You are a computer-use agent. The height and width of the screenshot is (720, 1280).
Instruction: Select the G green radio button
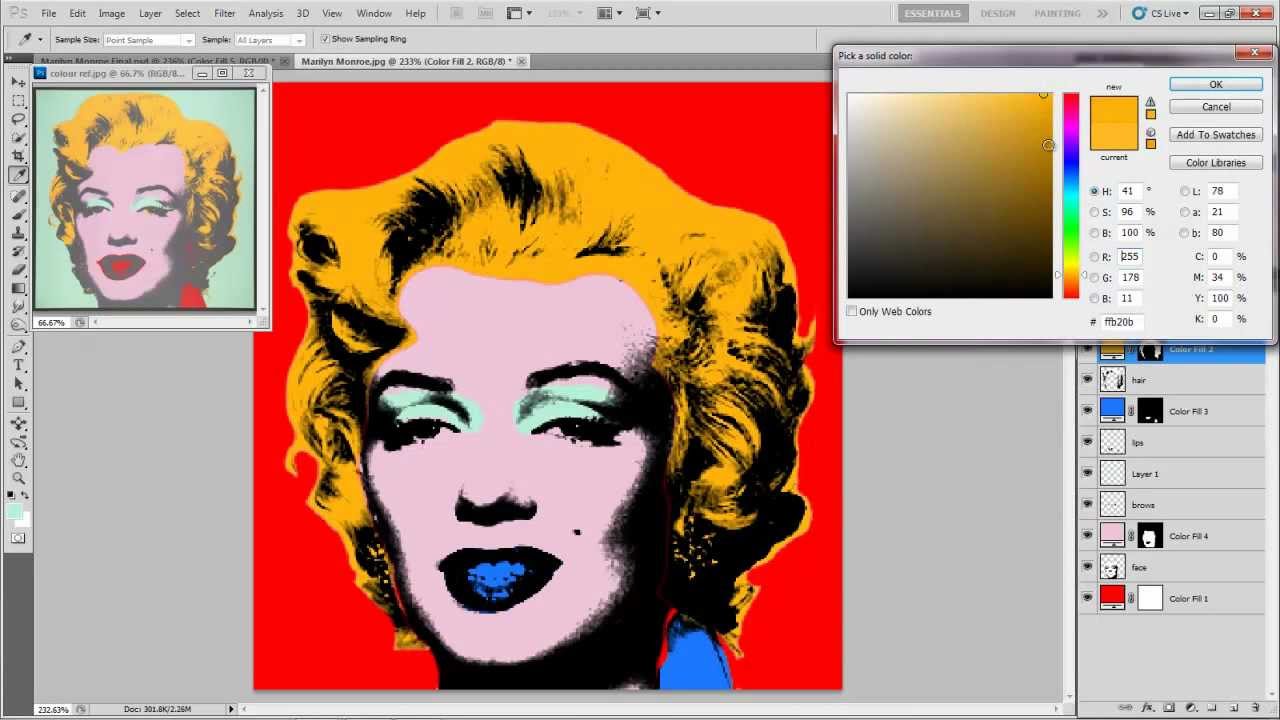pos(1094,277)
